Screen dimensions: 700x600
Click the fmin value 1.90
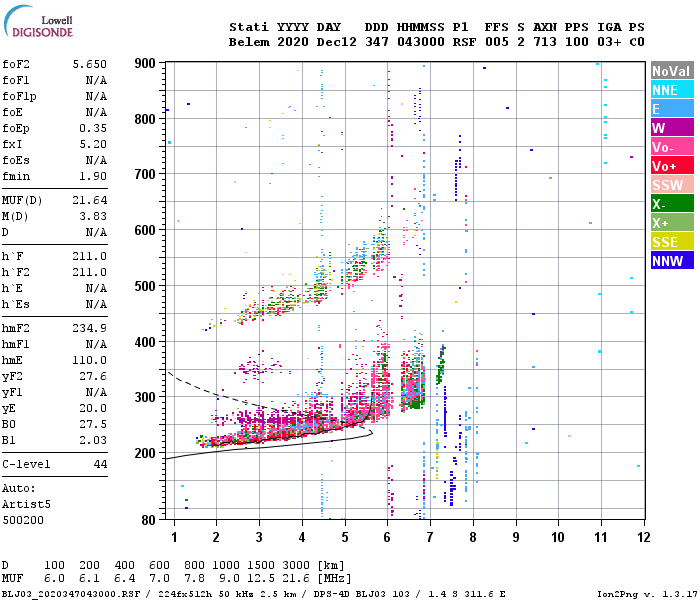click(93, 176)
